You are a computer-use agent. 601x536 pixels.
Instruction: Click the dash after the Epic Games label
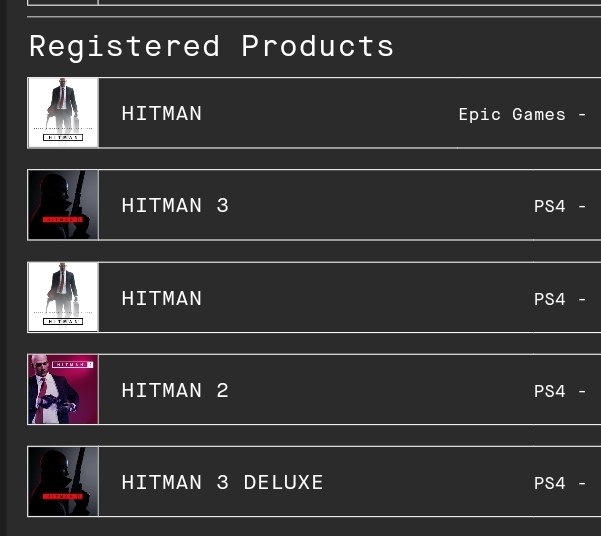point(582,115)
